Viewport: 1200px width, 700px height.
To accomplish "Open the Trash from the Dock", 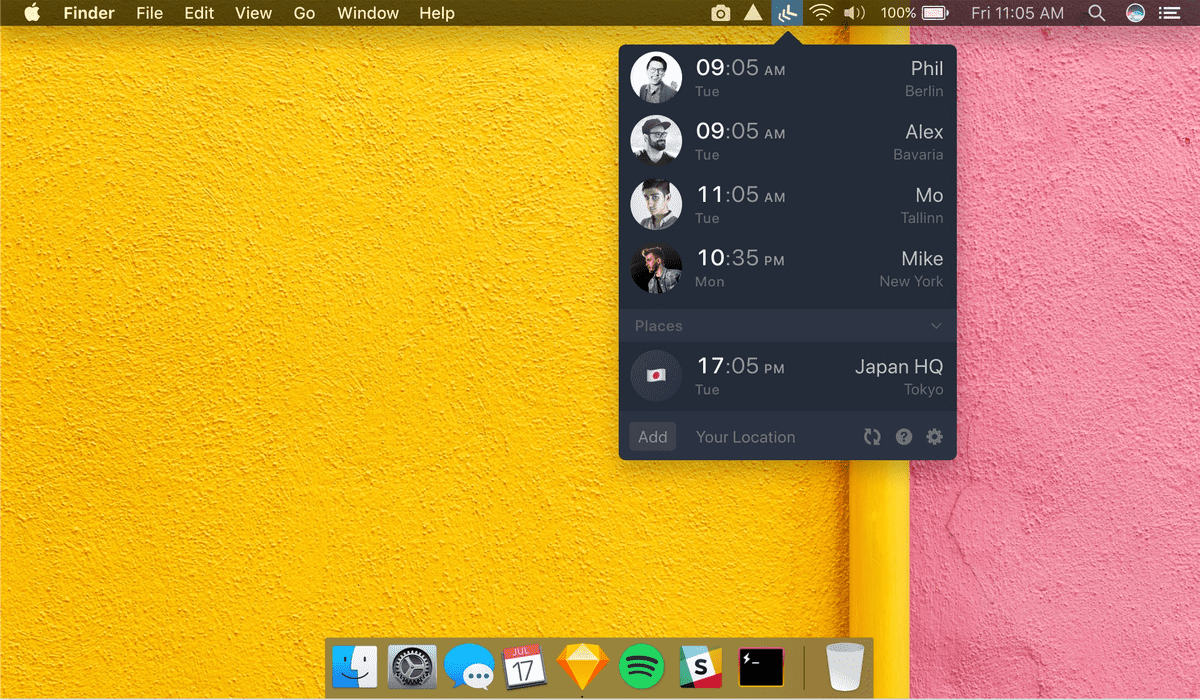I will [x=845, y=666].
